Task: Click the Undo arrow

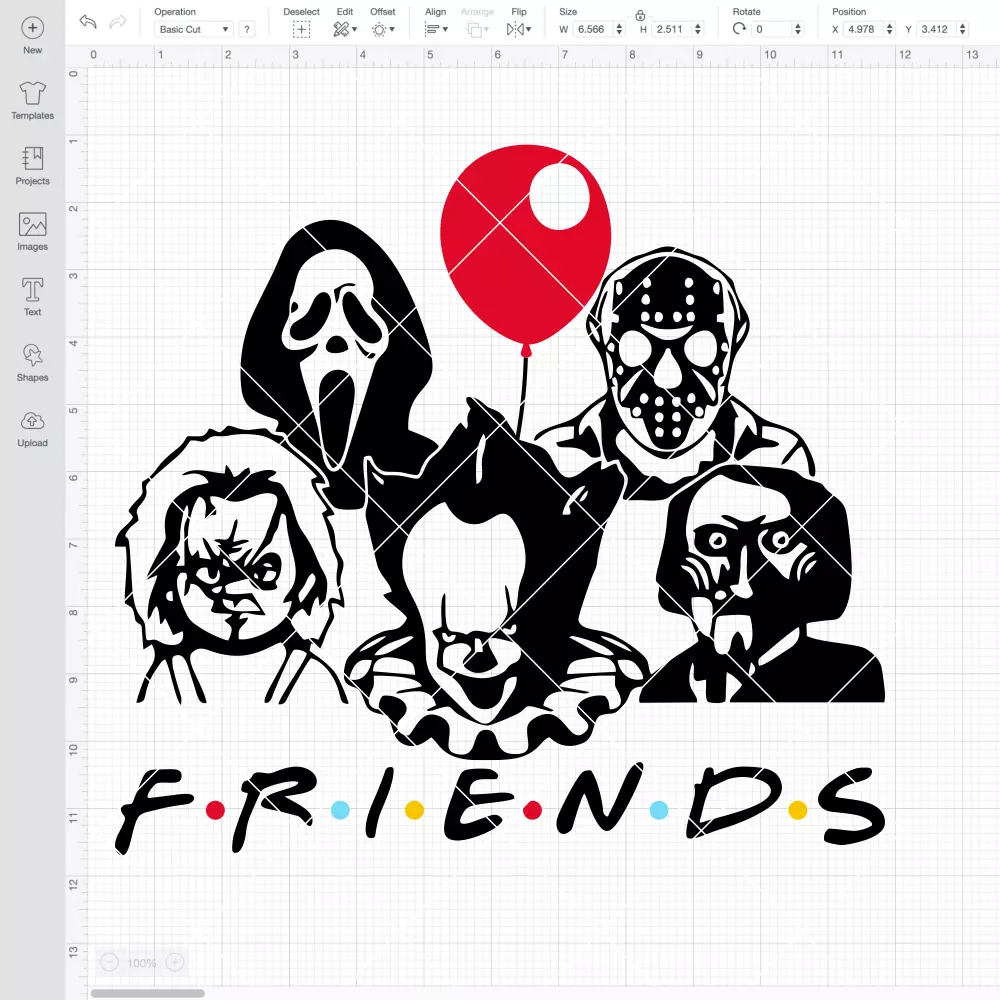Action: coord(88,22)
